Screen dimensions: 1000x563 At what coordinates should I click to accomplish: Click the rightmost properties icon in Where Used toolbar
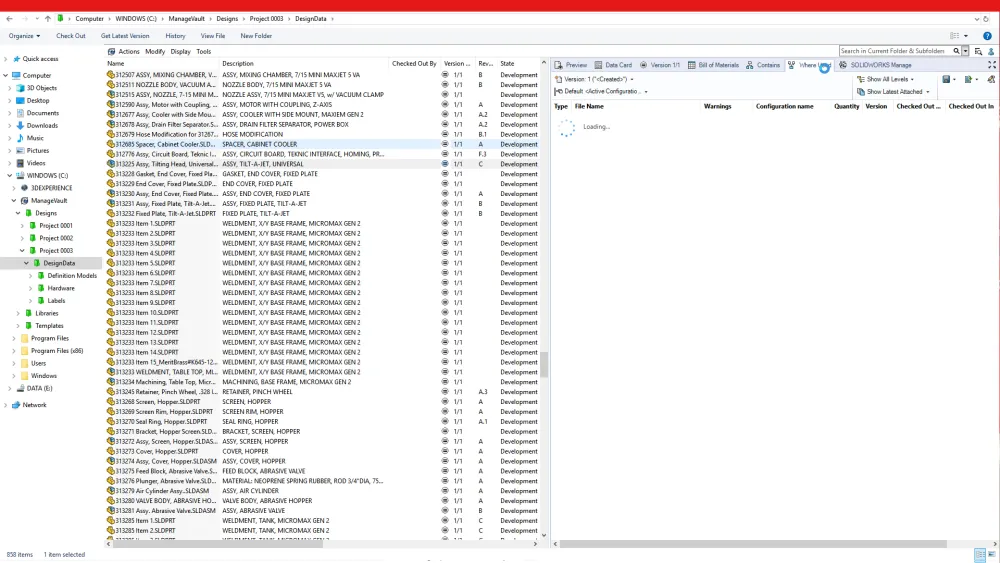coord(991,79)
